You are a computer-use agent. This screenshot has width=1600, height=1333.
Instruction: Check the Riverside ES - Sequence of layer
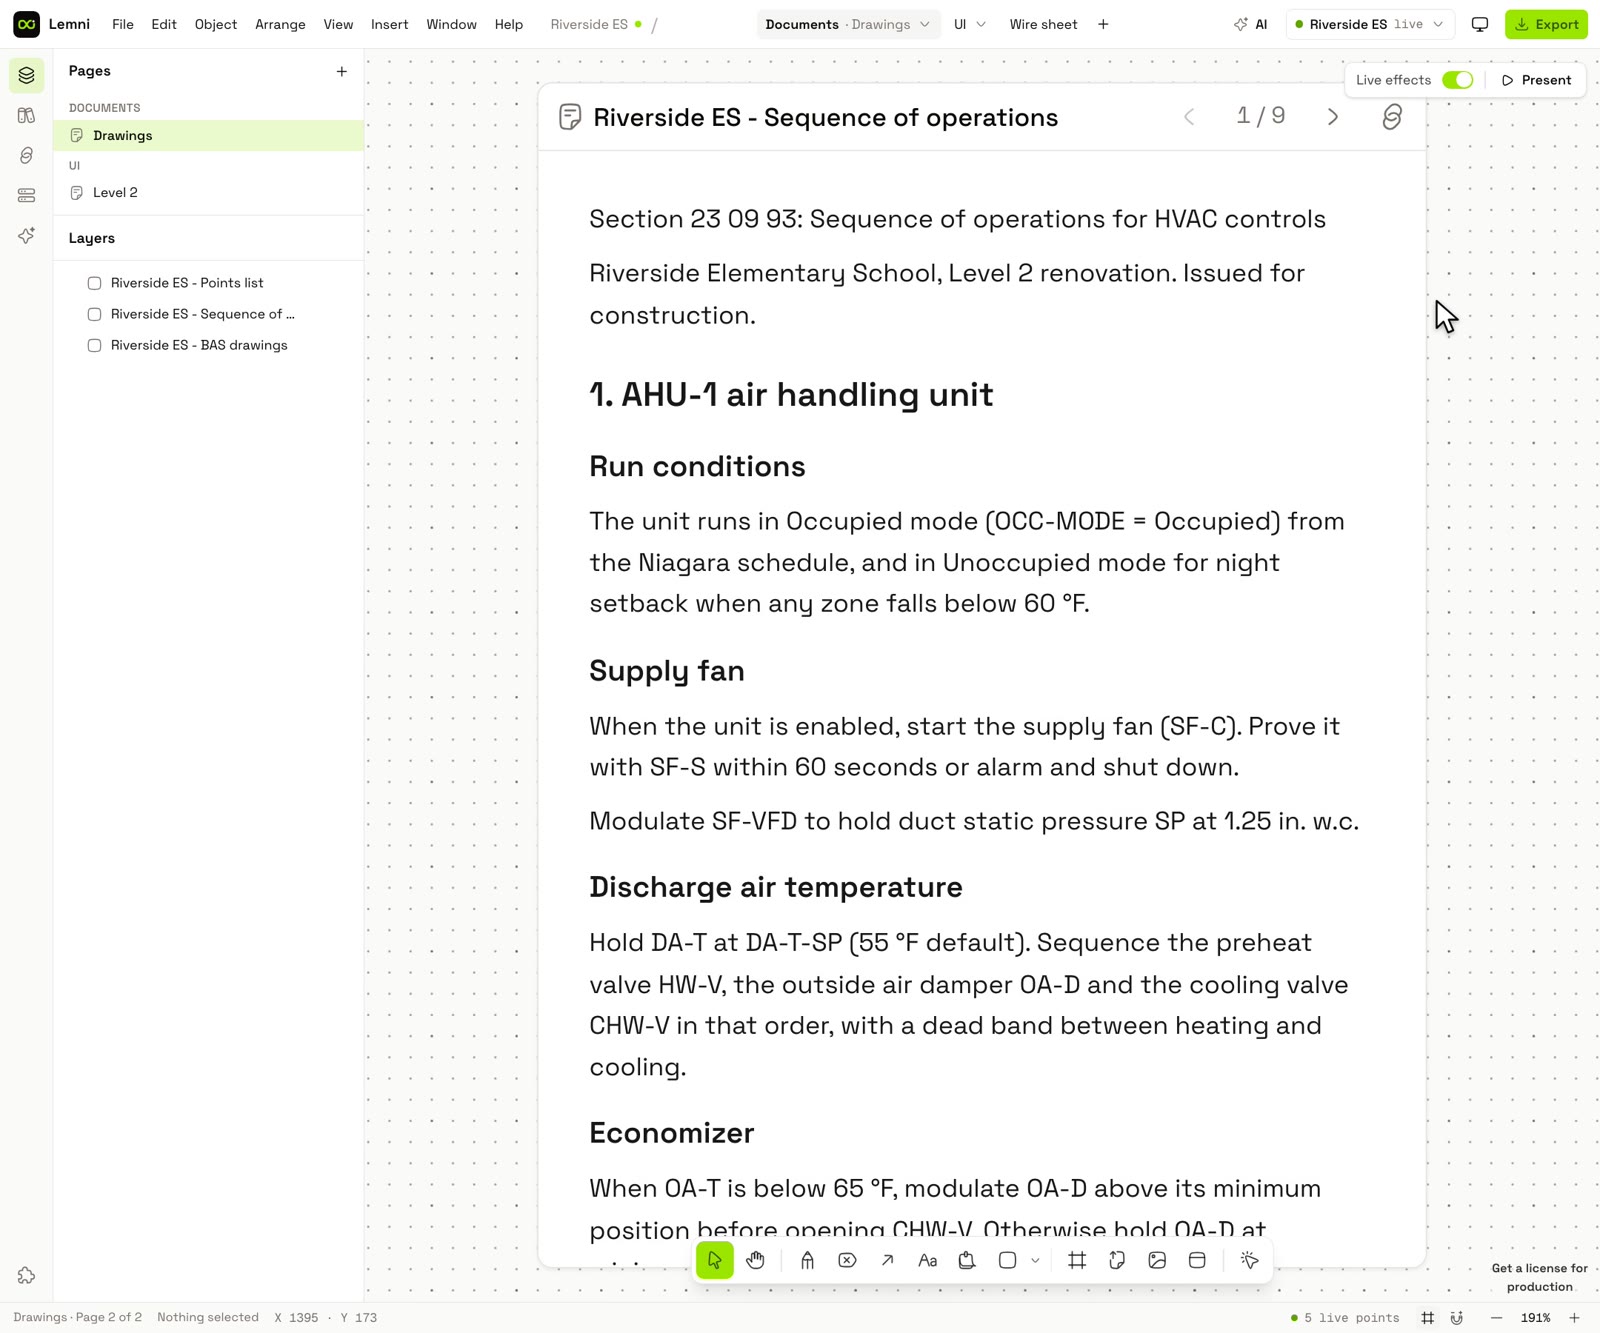pos(94,314)
